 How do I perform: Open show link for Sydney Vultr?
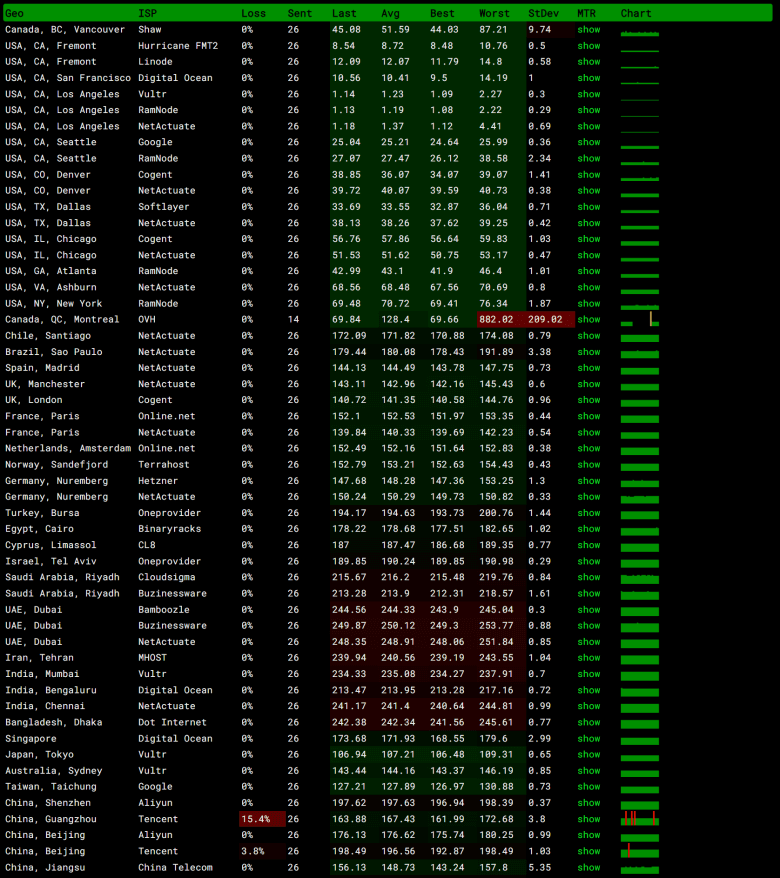(588, 771)
